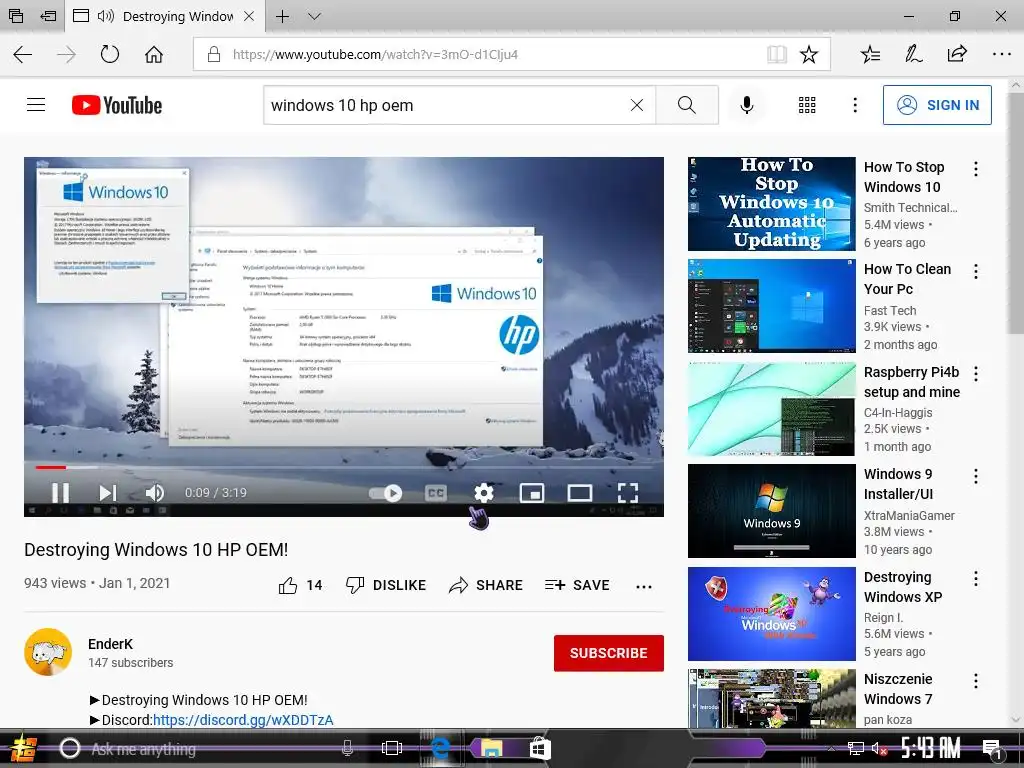Search with your voice microphone
Viewport: 1024px width, 768px height.
pyautogui.click(x=746, y=104)
